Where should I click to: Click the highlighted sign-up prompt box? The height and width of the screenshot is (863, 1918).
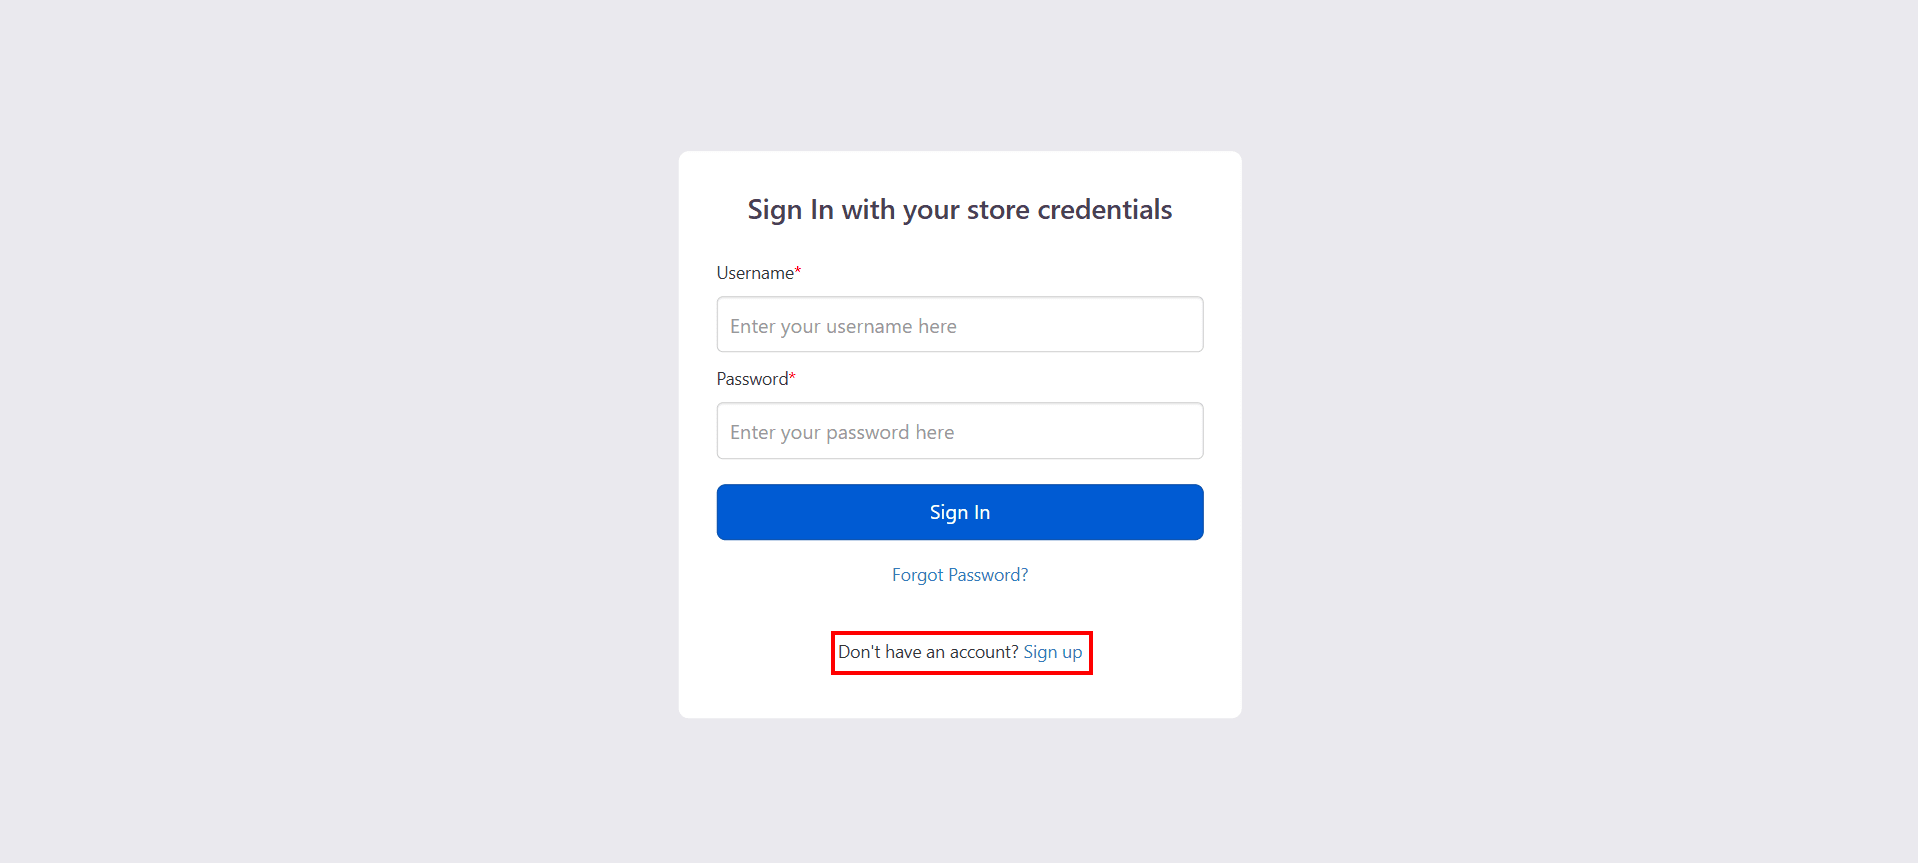click(961, 652)
